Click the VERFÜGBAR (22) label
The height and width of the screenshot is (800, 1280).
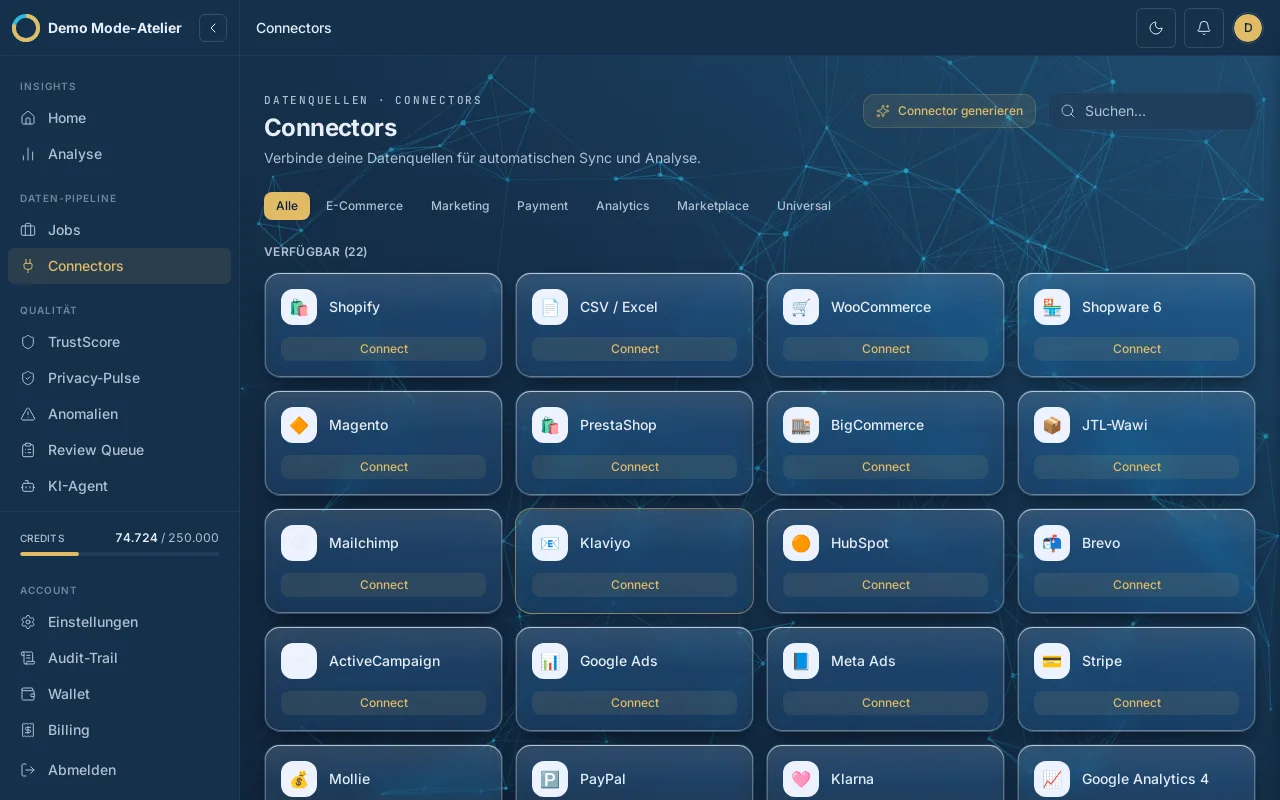pyautogui.click(x=315, y=252)
